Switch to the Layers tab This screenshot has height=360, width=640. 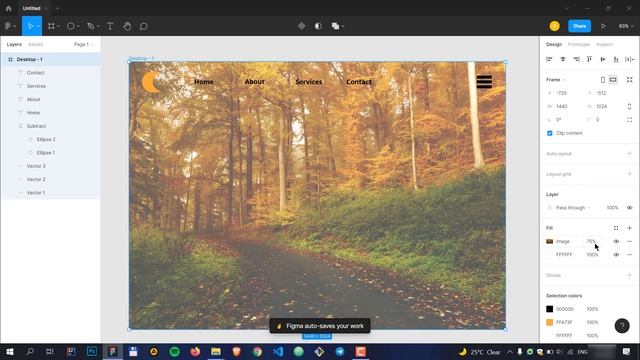(x=14, y=44)
